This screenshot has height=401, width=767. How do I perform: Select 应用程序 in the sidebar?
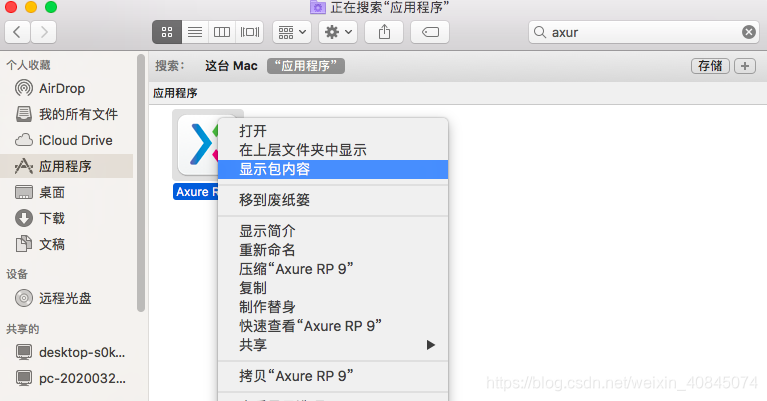(67, 166)
